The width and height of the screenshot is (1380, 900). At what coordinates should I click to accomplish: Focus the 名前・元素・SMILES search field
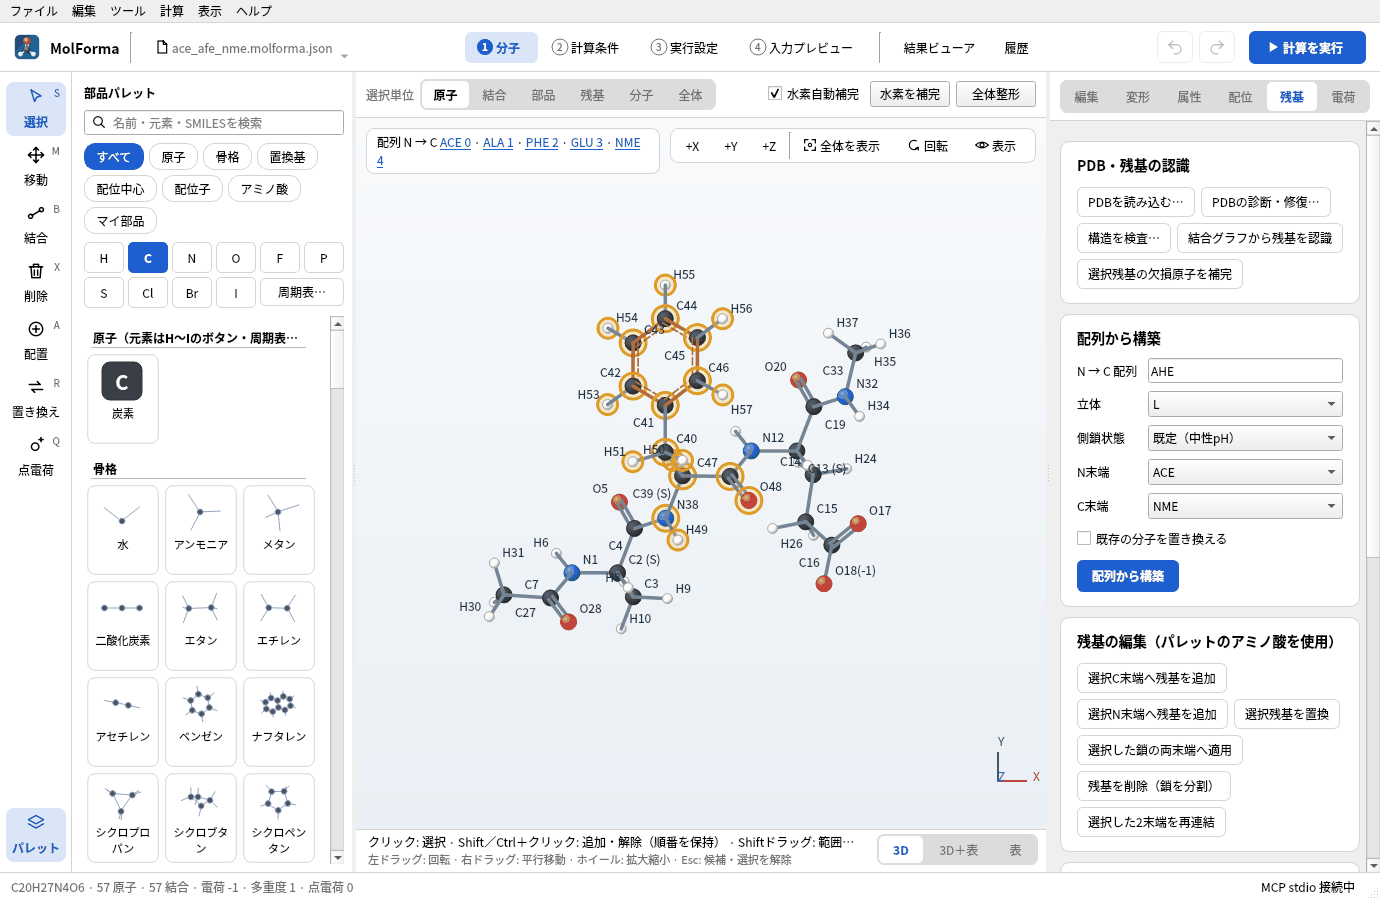(214, 122)
